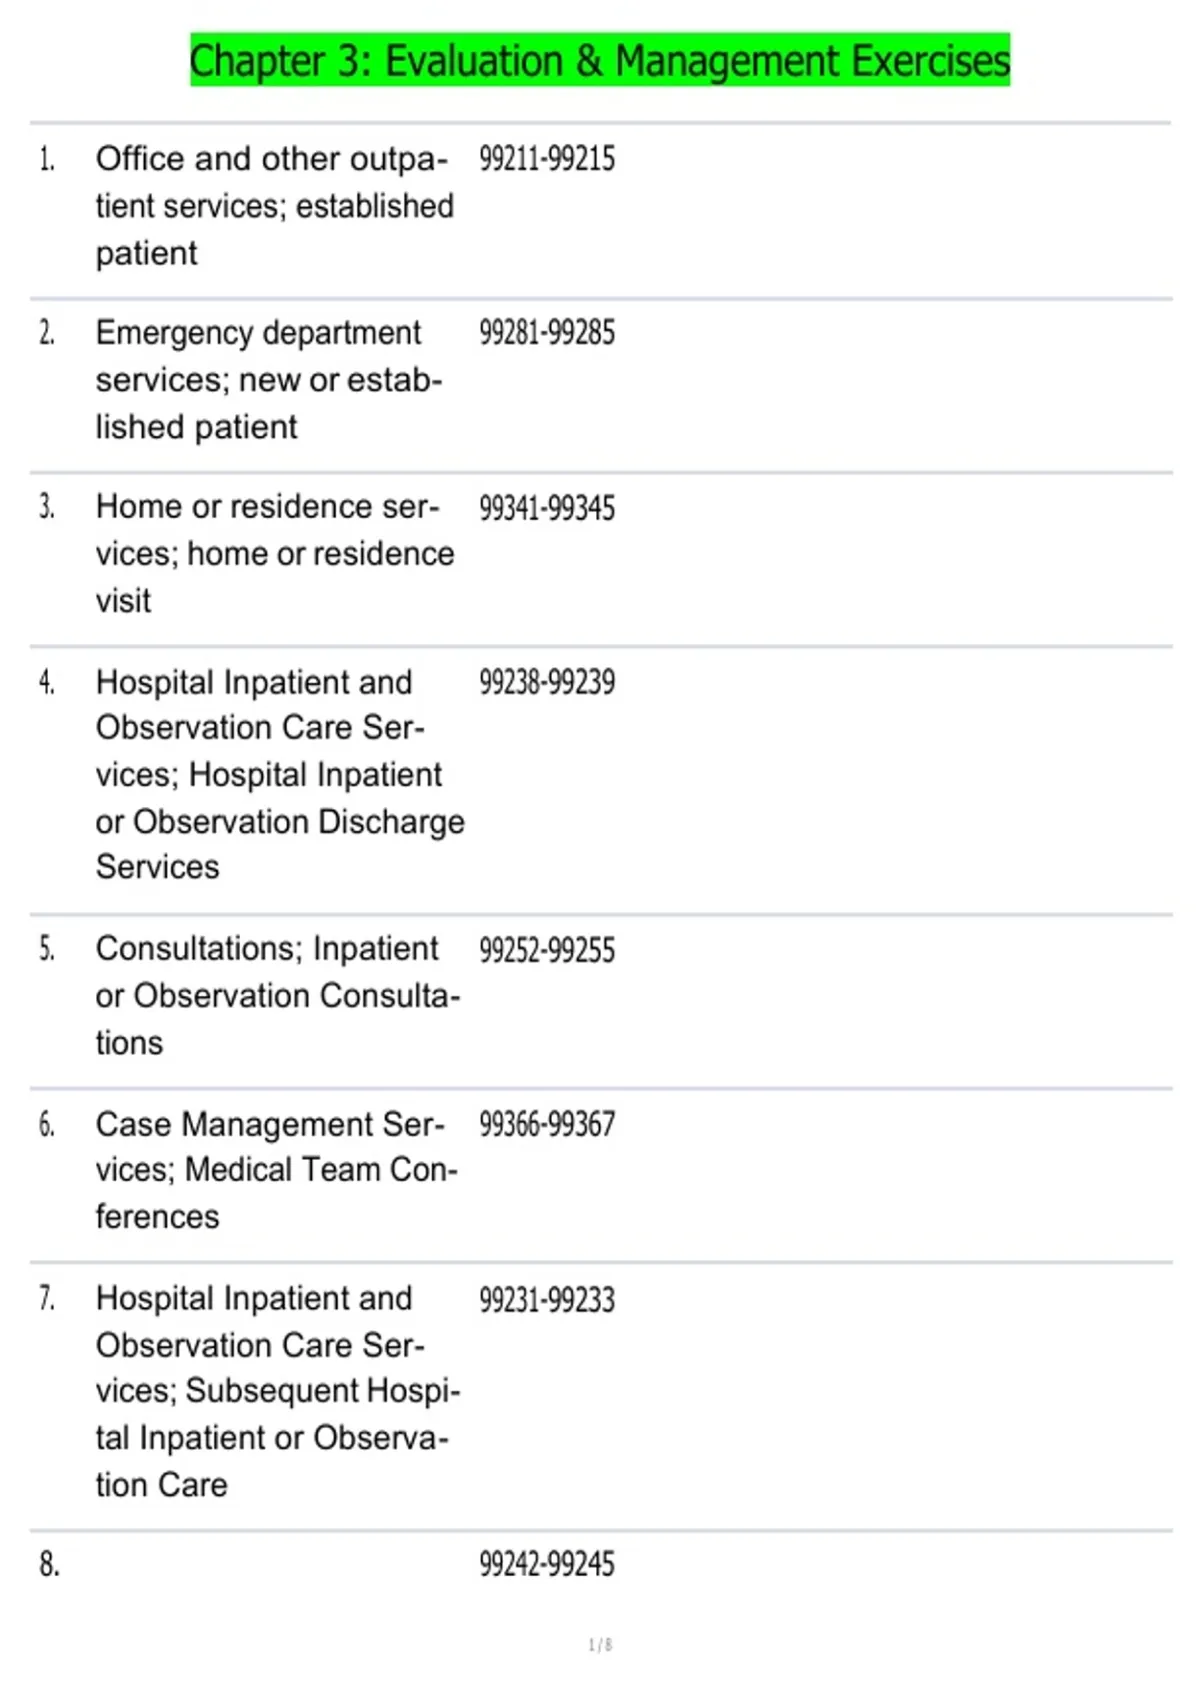Select the code range 99211-99215
Viewport: 1200px width, 1700px height.
546,159
